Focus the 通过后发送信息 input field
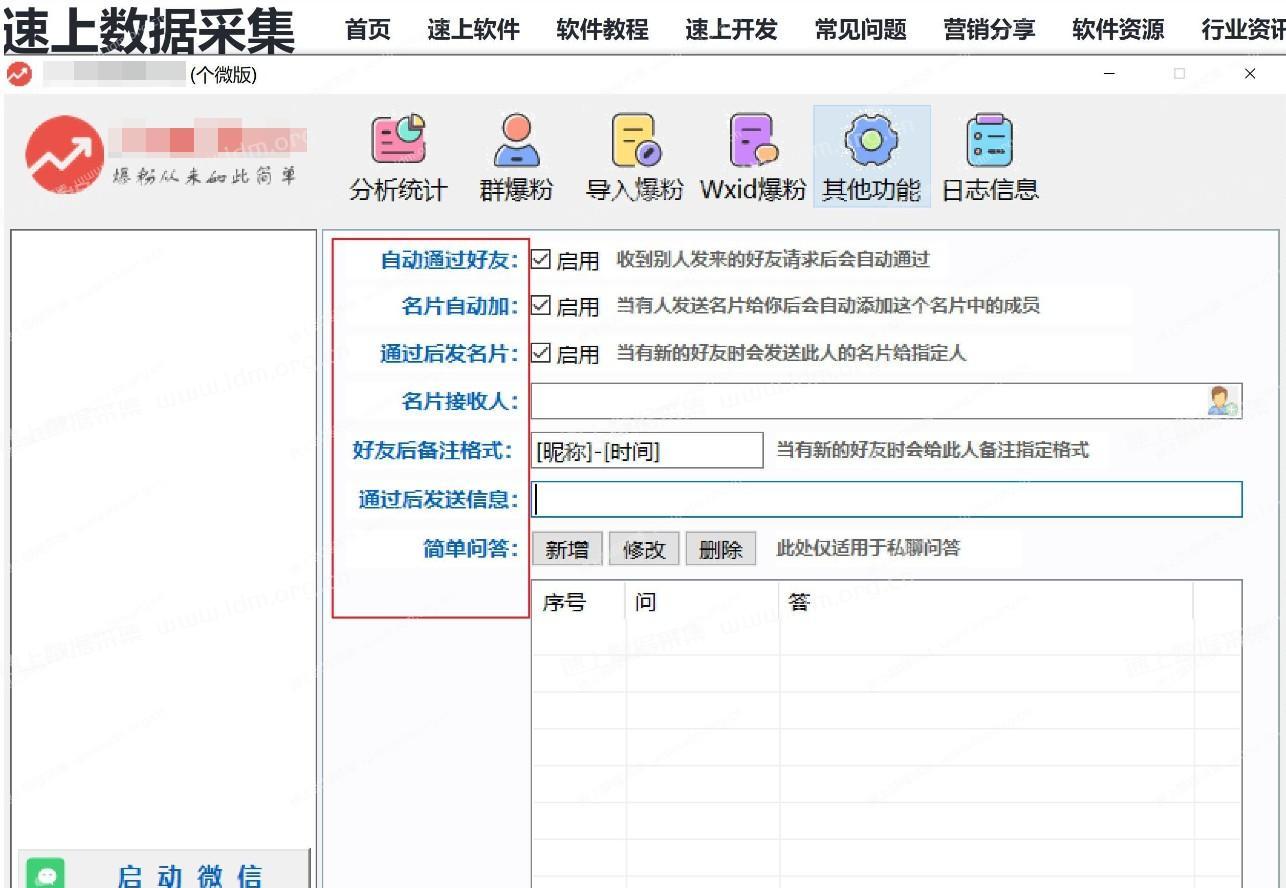 tap(886, 499)
